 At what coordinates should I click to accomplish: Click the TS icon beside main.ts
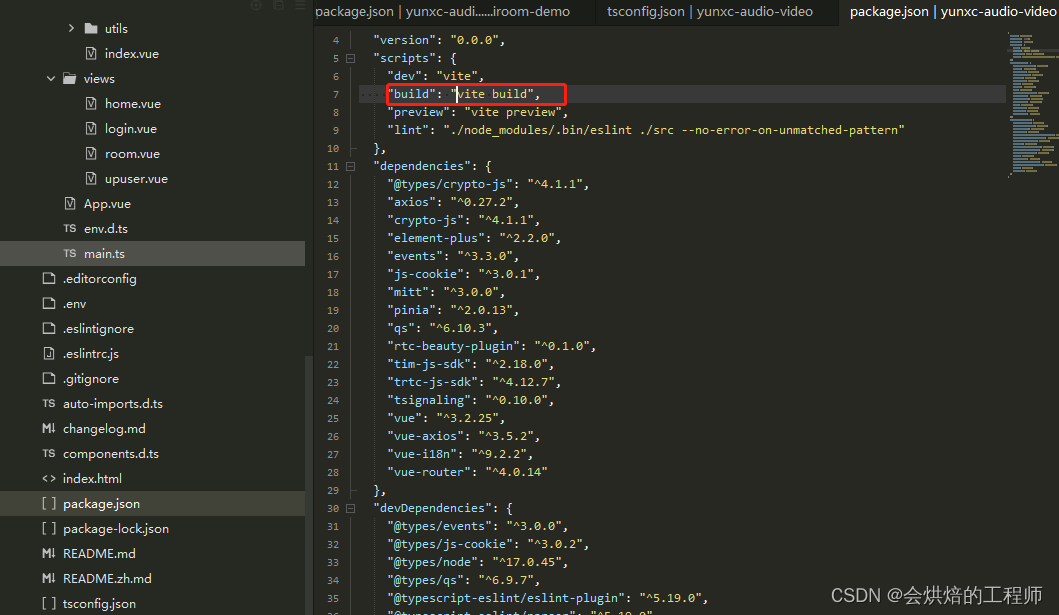coord(70,253)
